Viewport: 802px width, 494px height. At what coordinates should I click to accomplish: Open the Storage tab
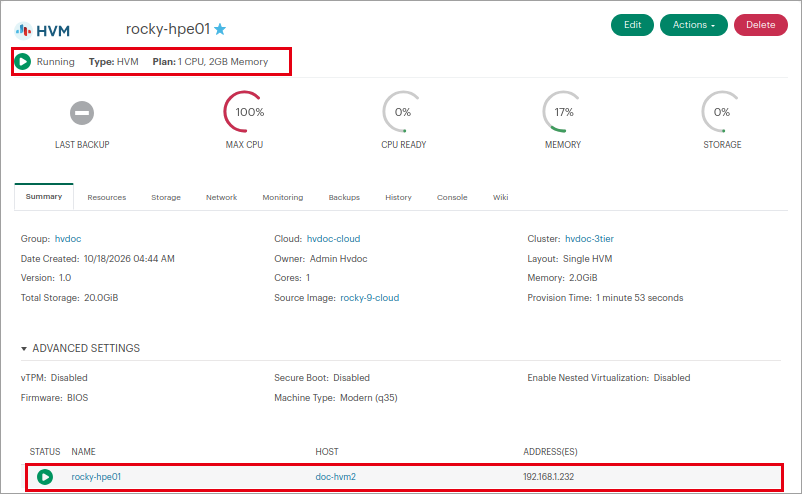tap(166, 197)
